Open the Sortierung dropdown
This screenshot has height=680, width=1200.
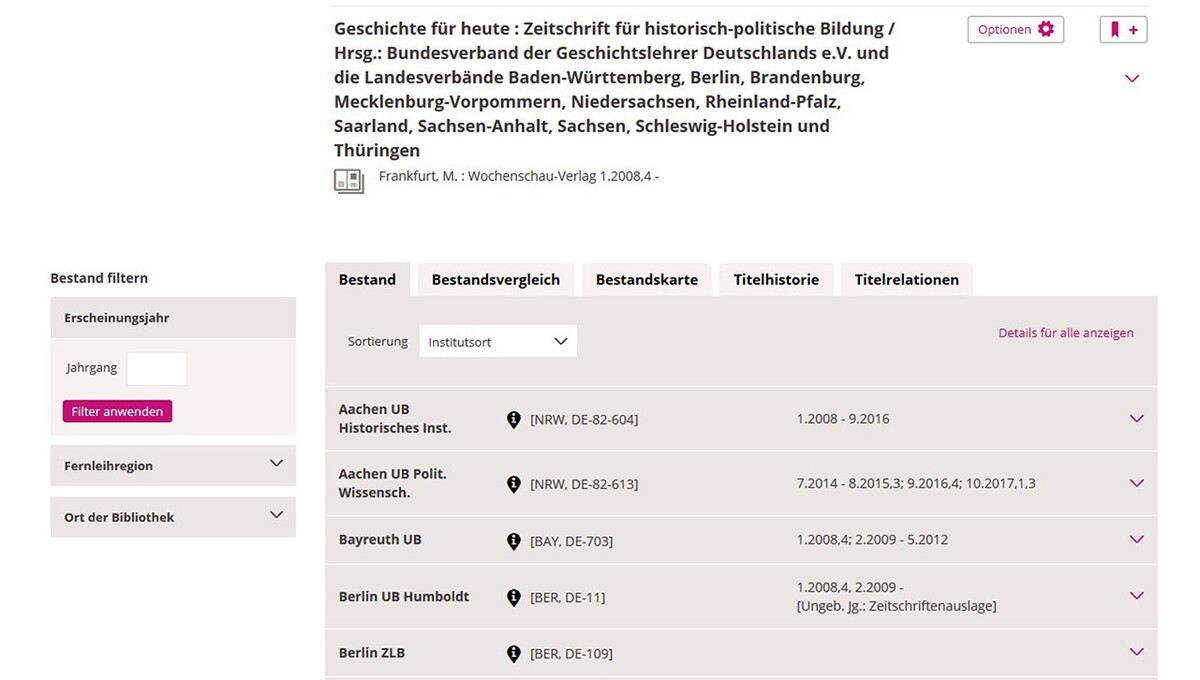(x=497, y=341)
